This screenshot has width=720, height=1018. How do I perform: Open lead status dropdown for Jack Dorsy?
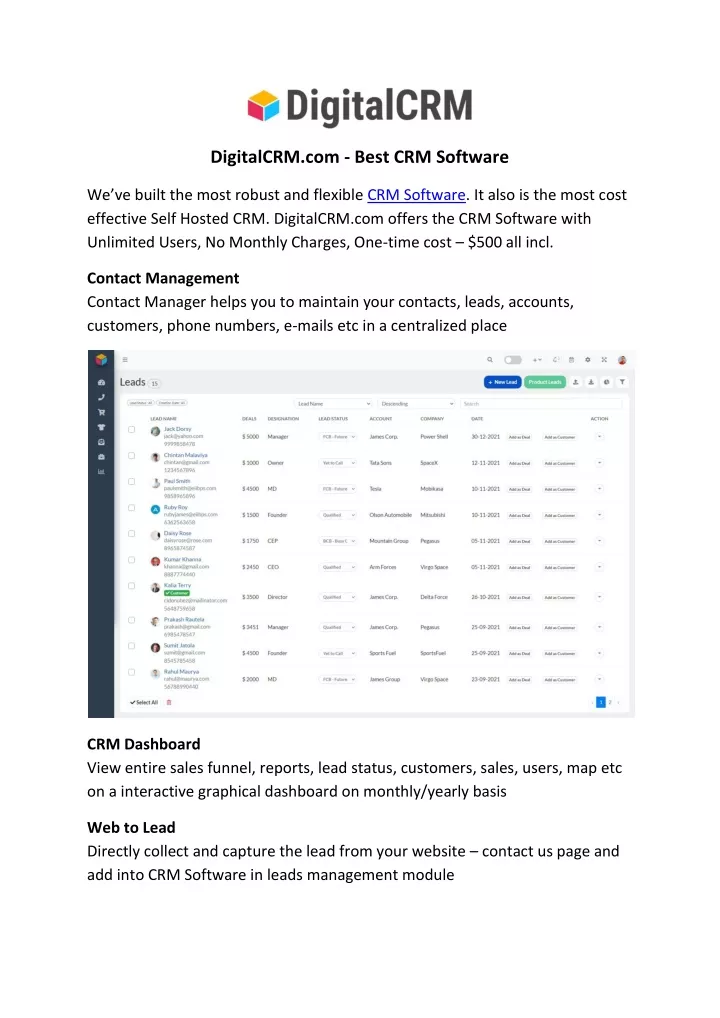click(338, 437)
